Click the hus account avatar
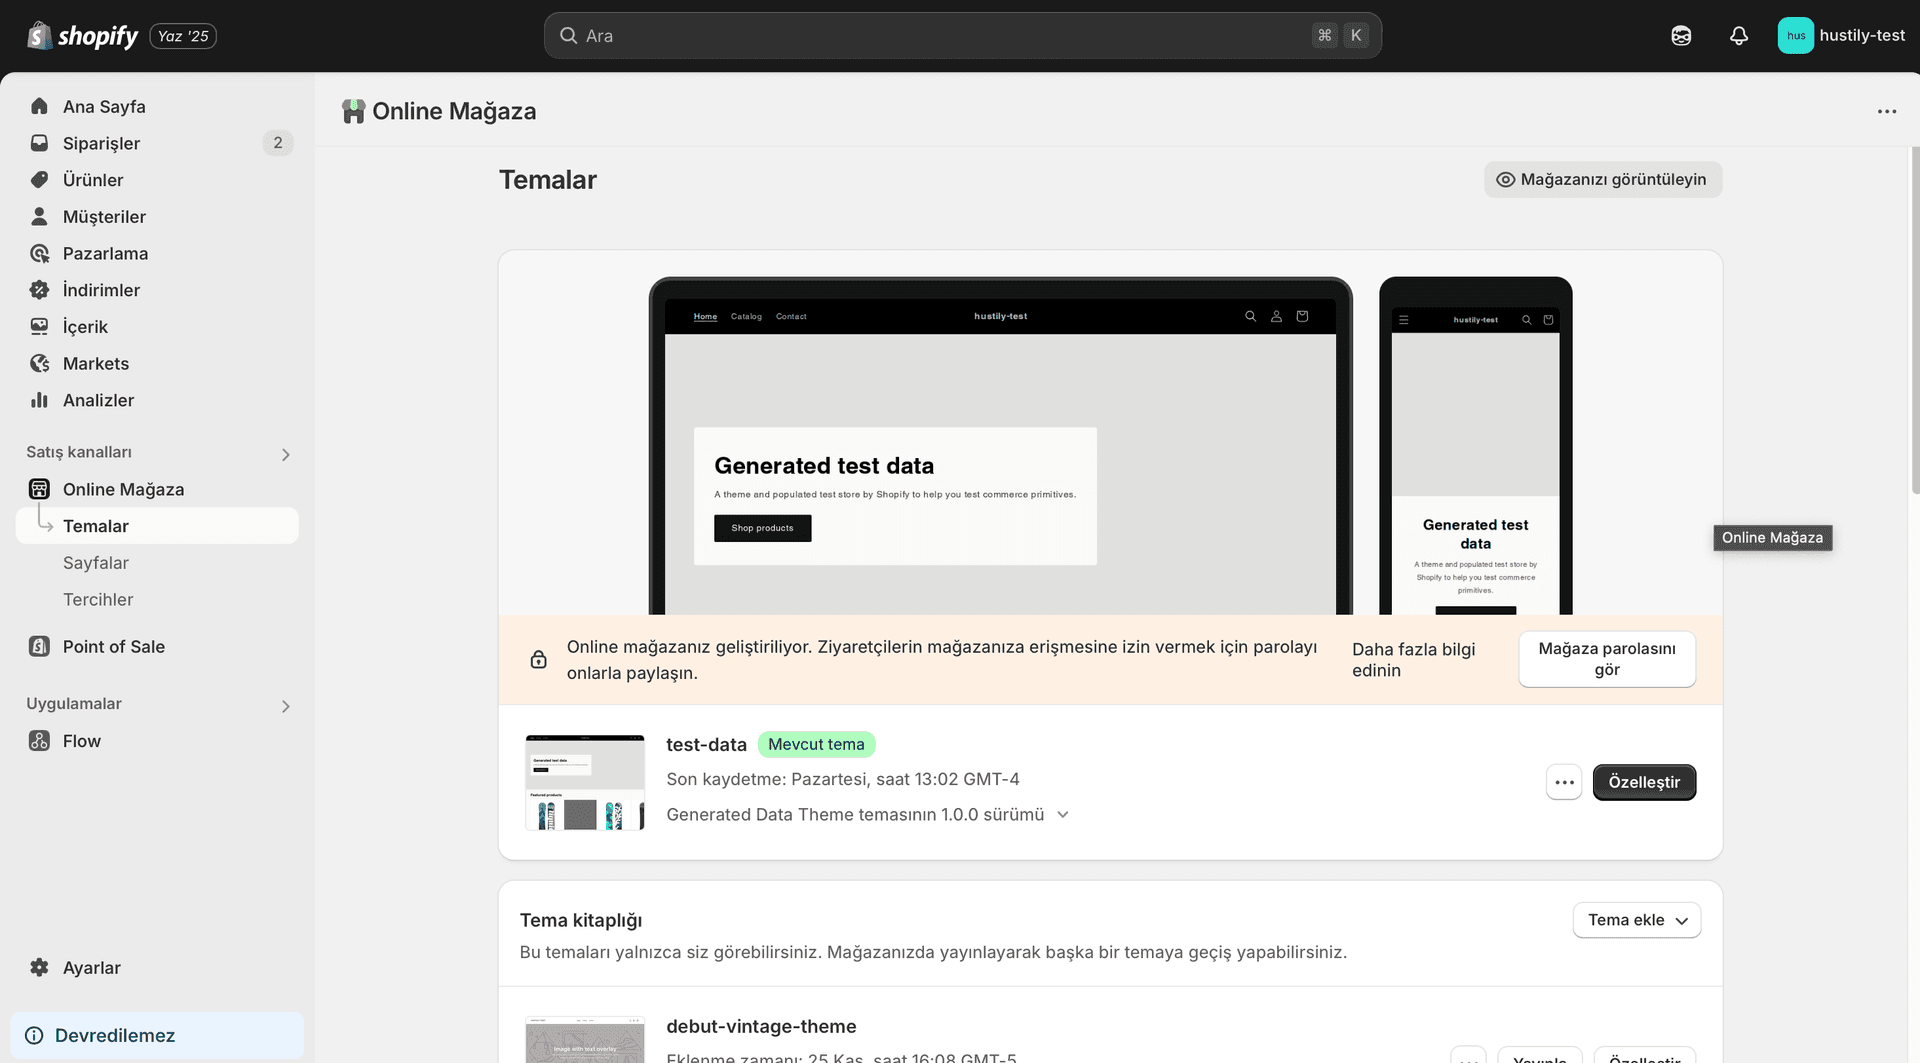The width and height of the screenshot is (1920, 1063). coord(1795,36)
